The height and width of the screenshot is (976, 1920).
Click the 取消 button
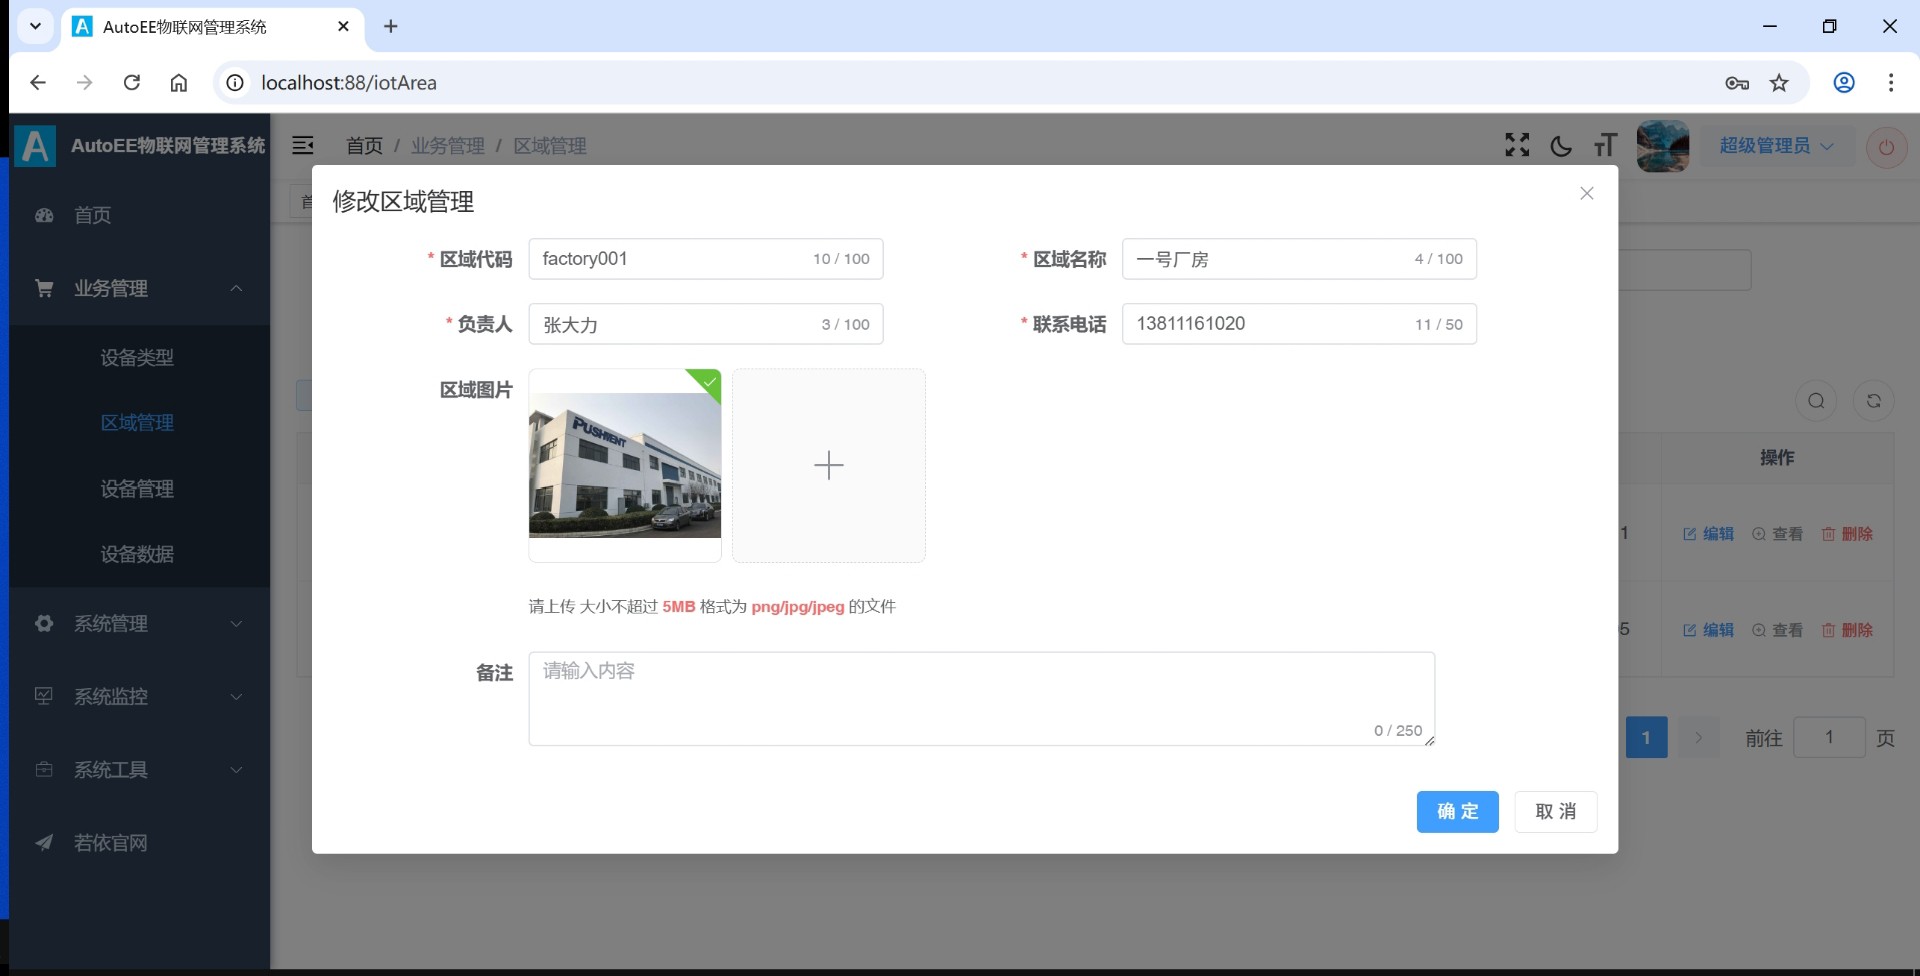click(1555, 811)
